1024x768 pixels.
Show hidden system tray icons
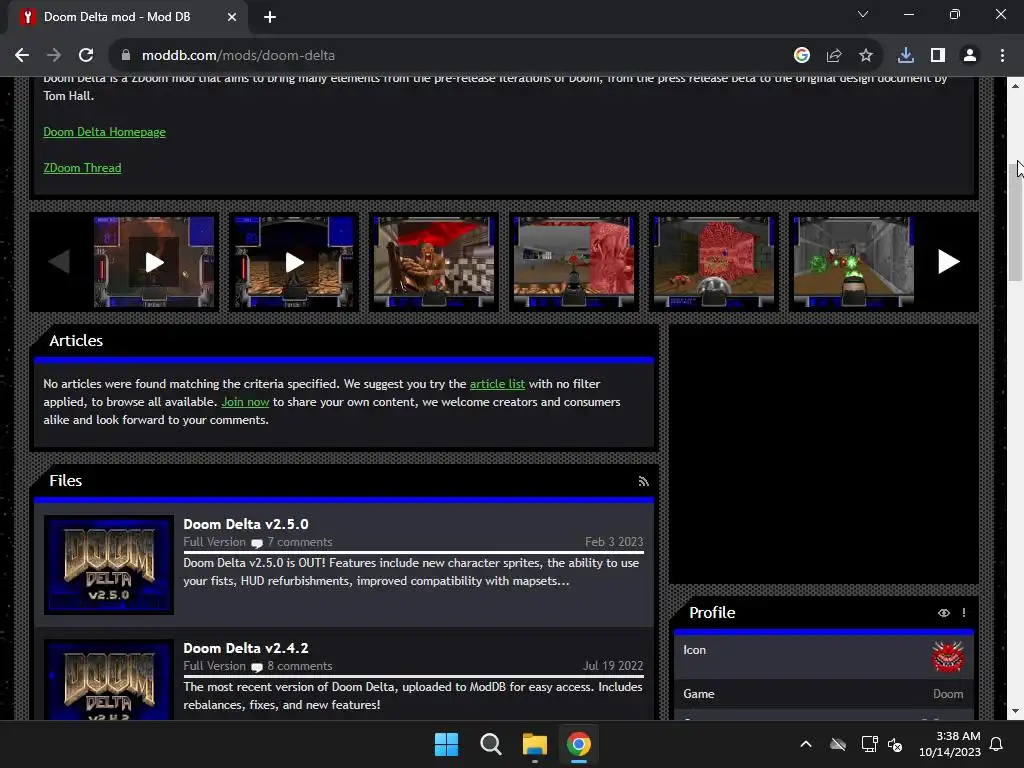pyautogui.click(x=806, y=744)
